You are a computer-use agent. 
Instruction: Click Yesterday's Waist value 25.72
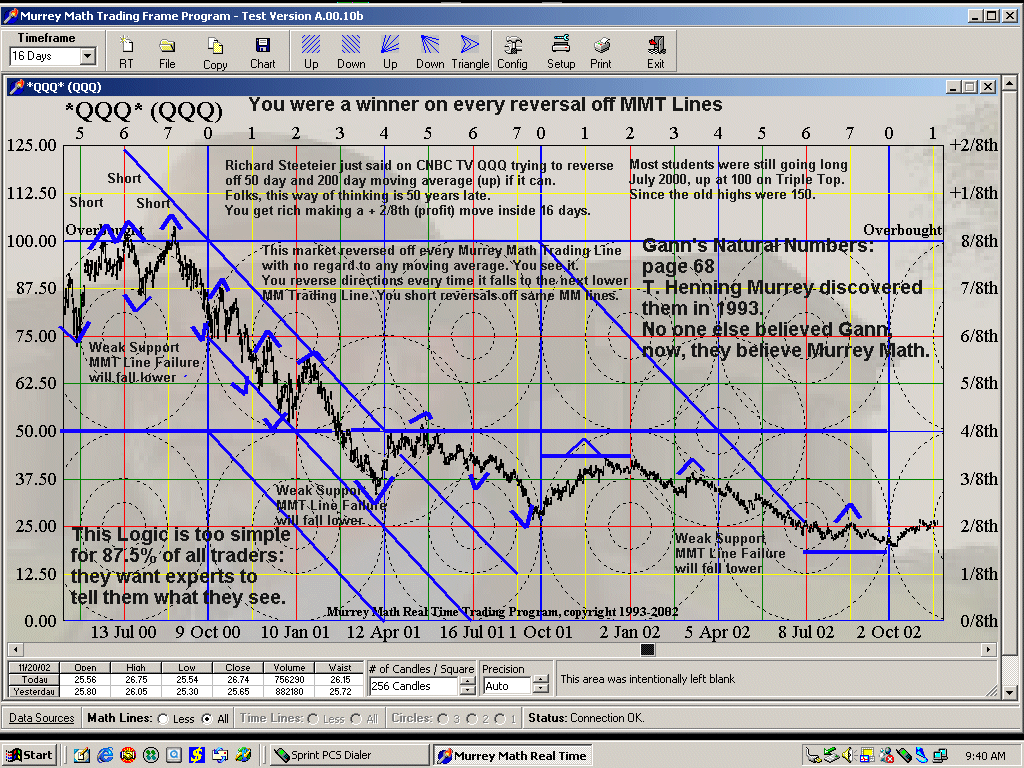(x=340, y=691)
